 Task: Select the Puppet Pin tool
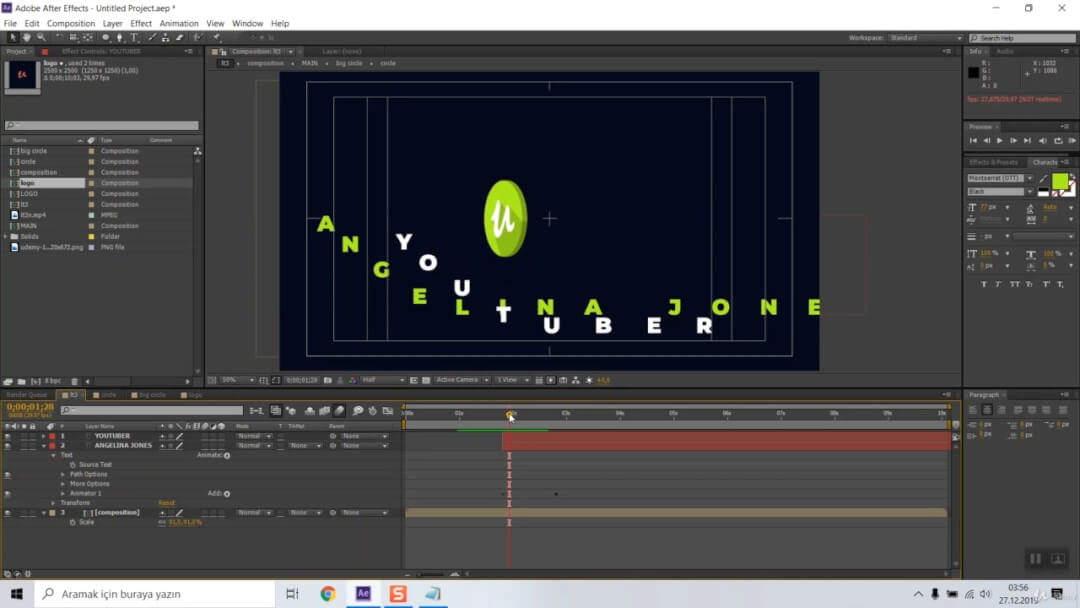tap(216, 38)
